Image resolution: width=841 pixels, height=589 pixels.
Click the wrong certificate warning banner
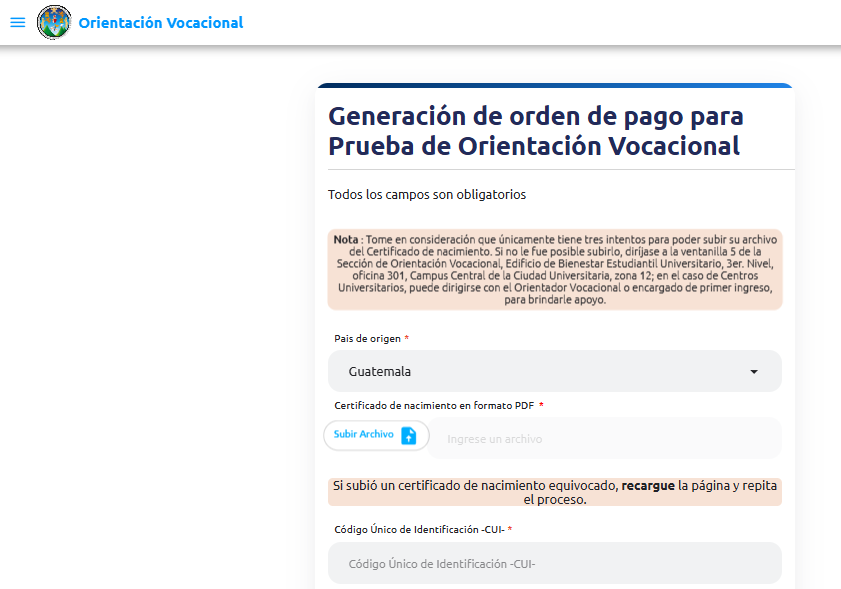(x=554, y=492)
